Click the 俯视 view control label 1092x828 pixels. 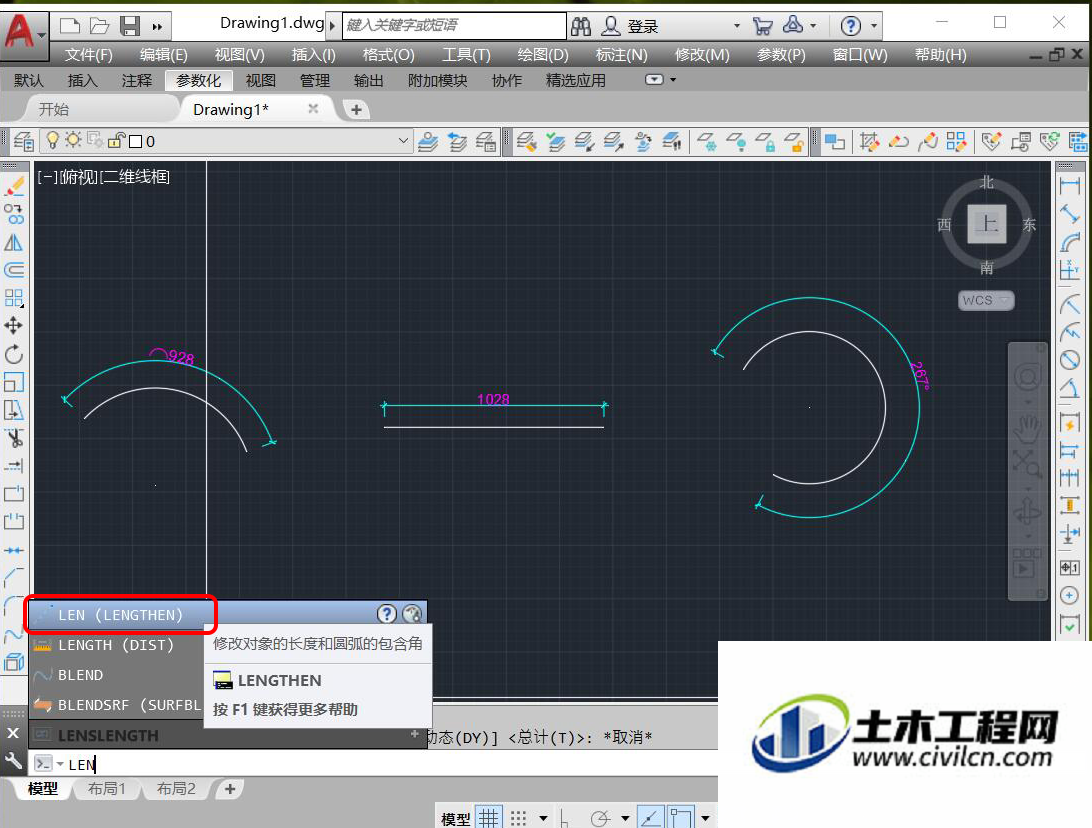[79, 177]
